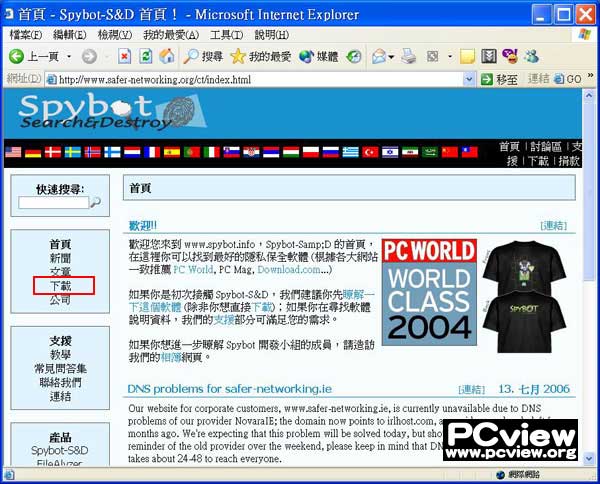The width and height of the screenshot is (600, 484).
Task: Select the Swedish flag
Action: 73,152
